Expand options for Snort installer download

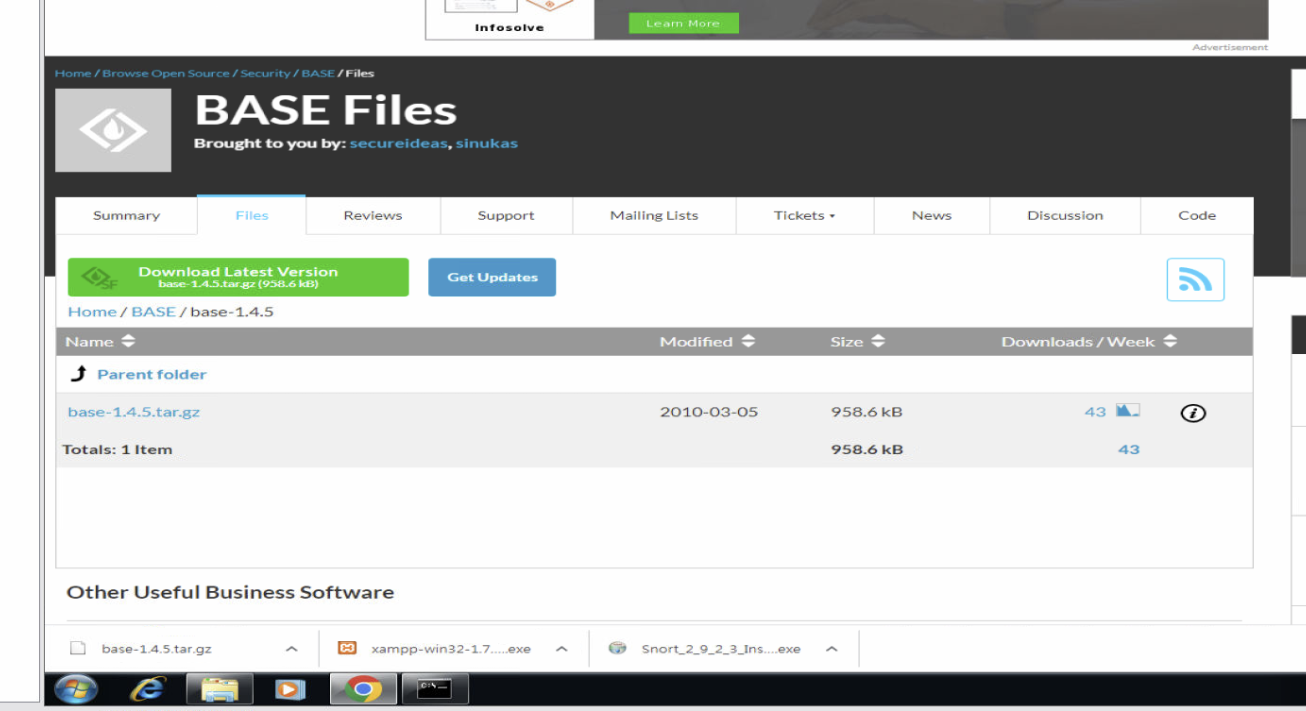pyautogui.click(x=831, y=649)
